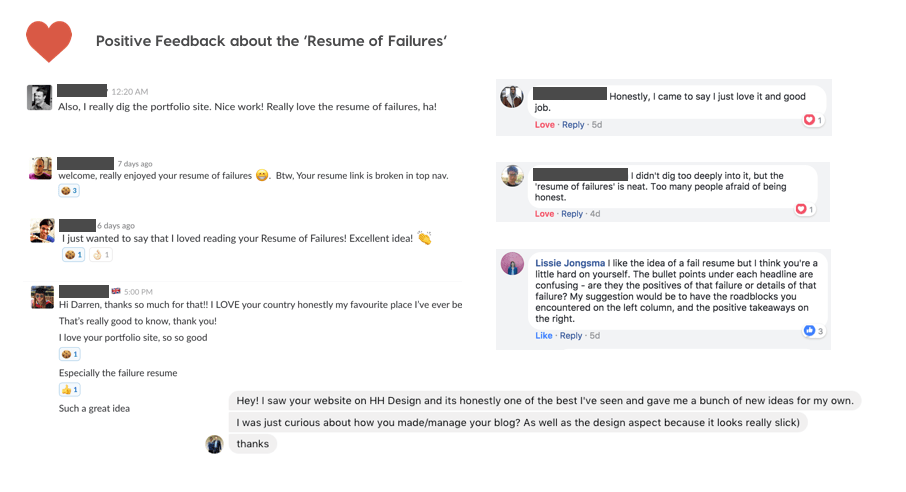Screen dimensions: 906x492
Task: Click cookie reaction under 'I love your portfolio site'
Action: coord(69,354)
